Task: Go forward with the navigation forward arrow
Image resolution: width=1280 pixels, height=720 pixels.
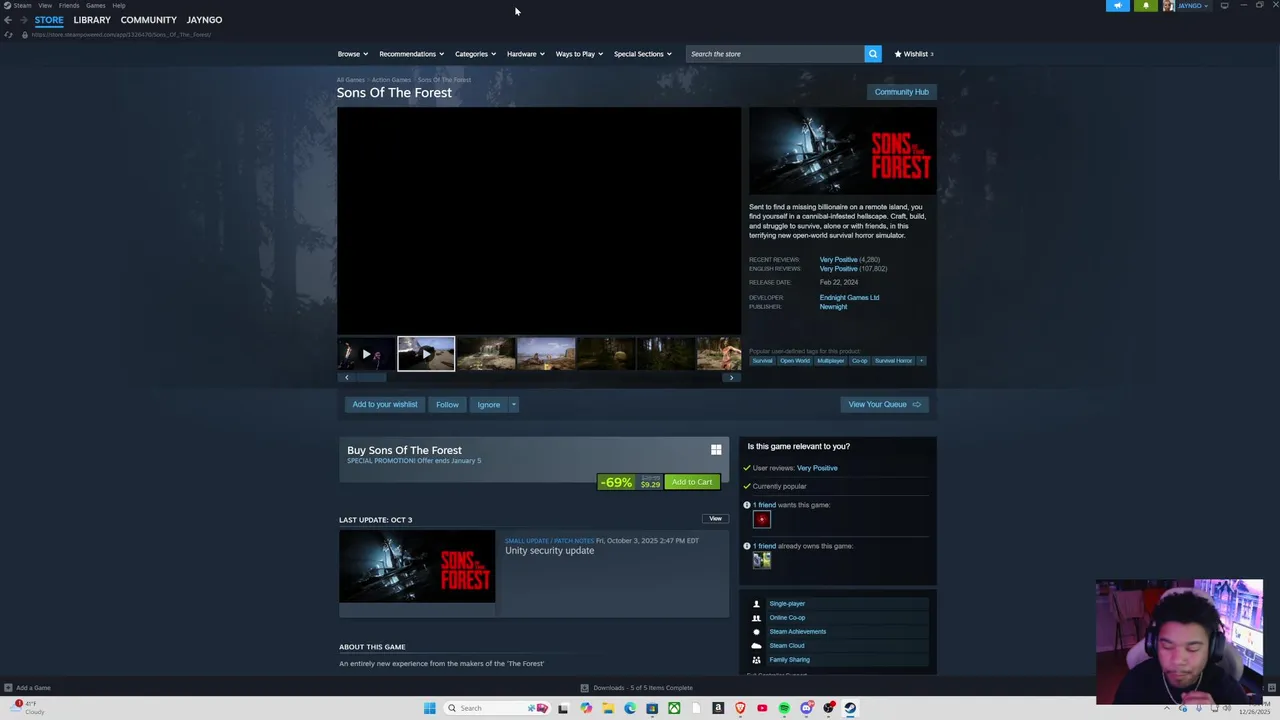Action: pos(23,20)
